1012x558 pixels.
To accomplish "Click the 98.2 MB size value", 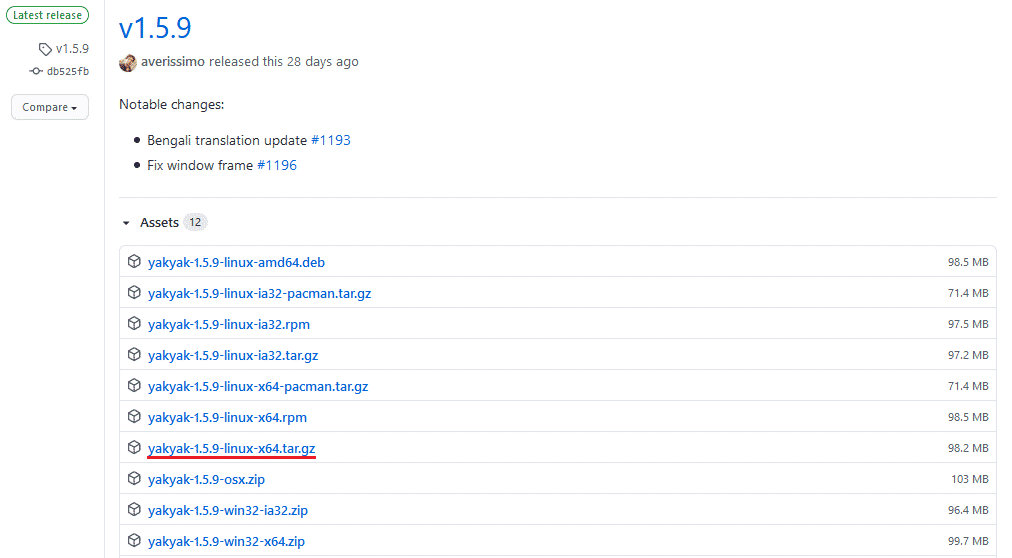I will tap(968, 448).
